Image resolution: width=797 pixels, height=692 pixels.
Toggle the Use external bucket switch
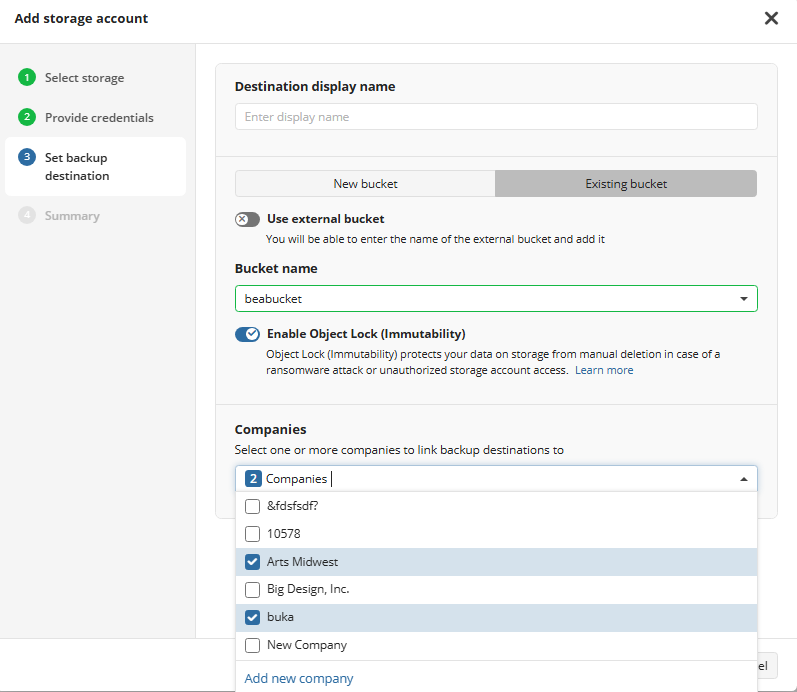(x=247, y=219)
